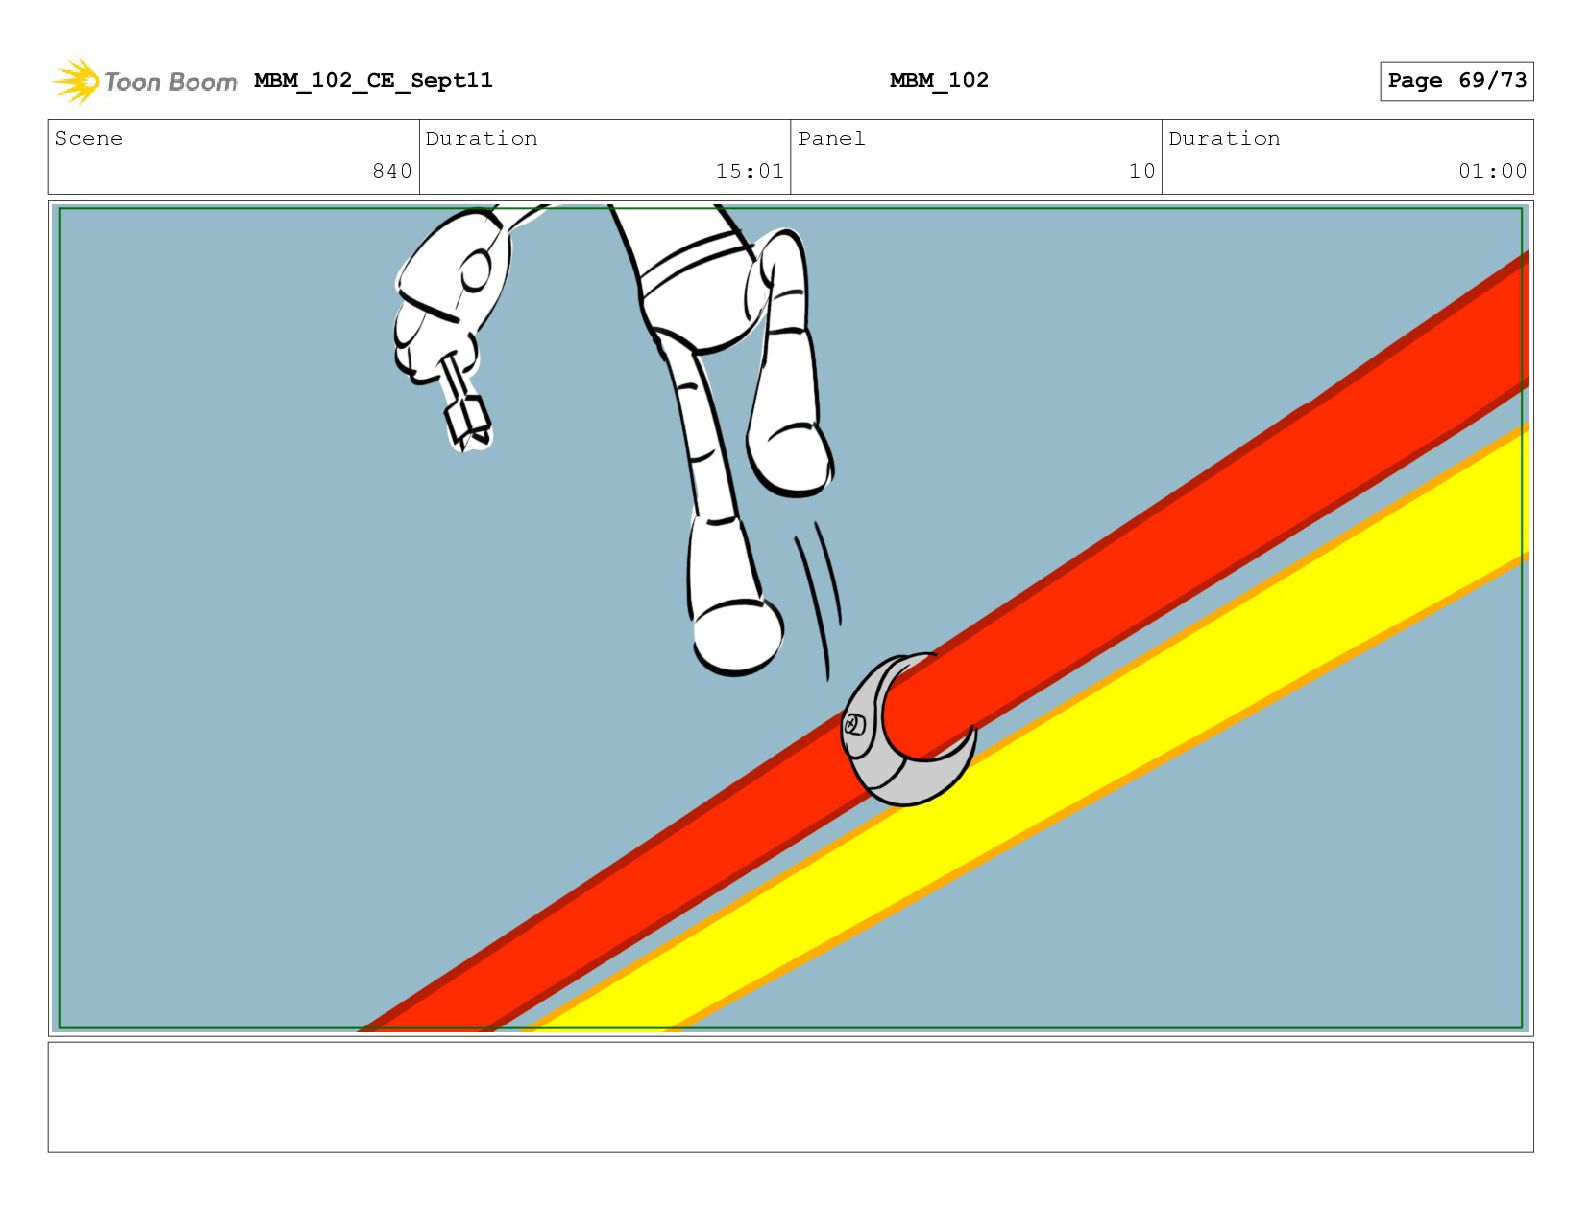Click the Page 69/73 indicator box
The height and width of the screenshot is (1224, 1584).
(1456, 81)
